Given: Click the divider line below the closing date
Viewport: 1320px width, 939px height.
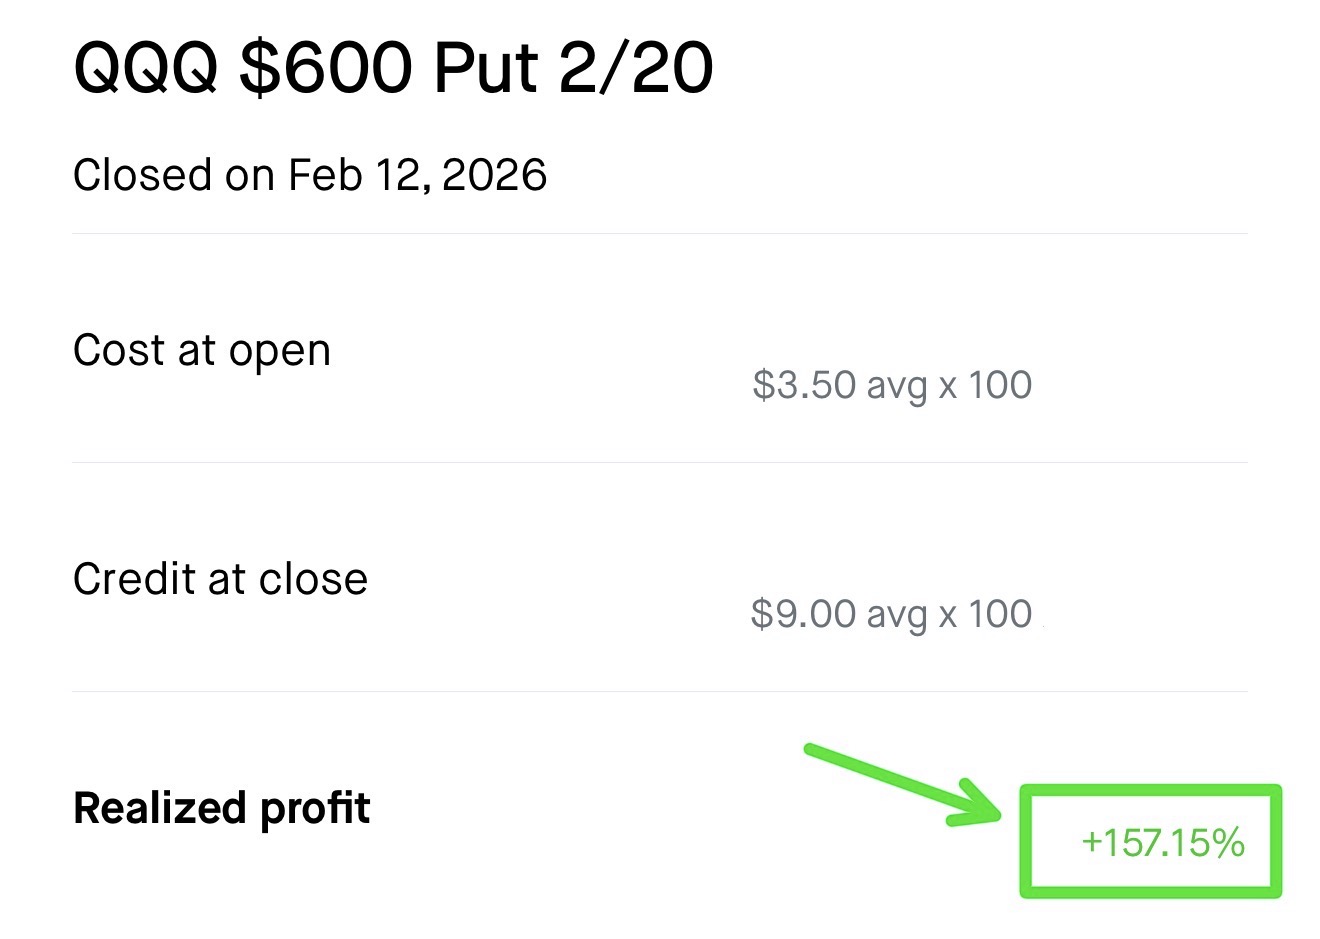Looking at the screenshot, I should pos(660,234).
